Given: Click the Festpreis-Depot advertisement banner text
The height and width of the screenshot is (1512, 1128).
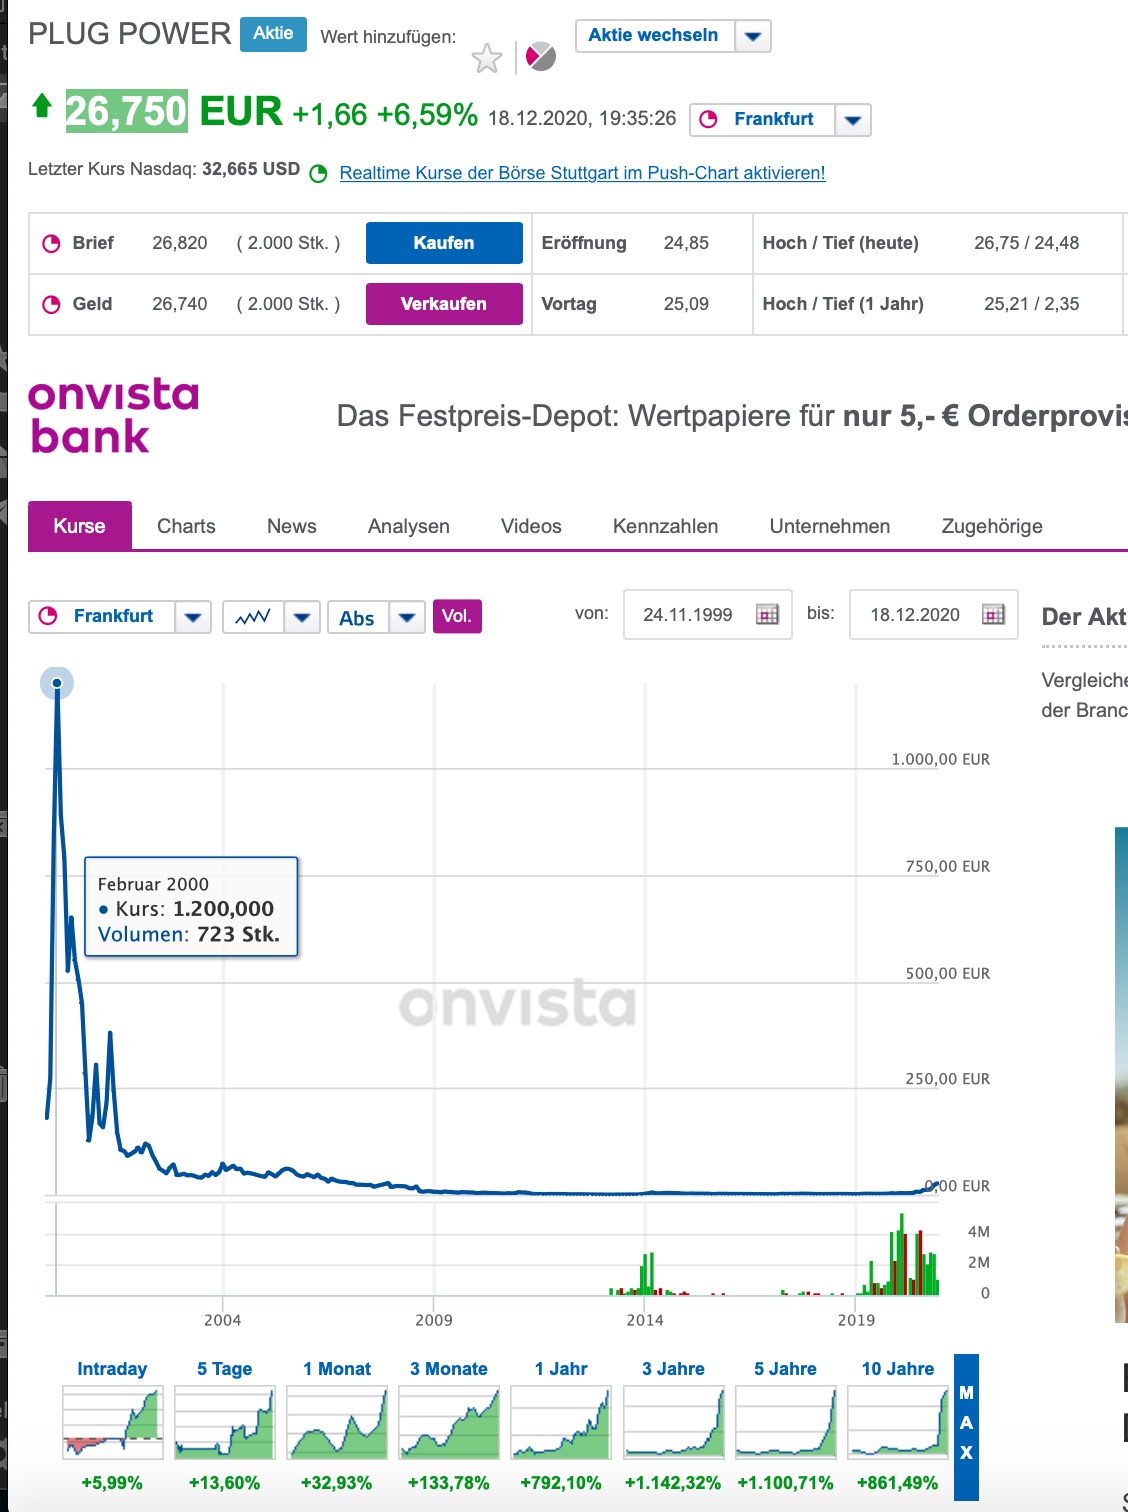Looking at the screenshot, I should pos(732,416).
